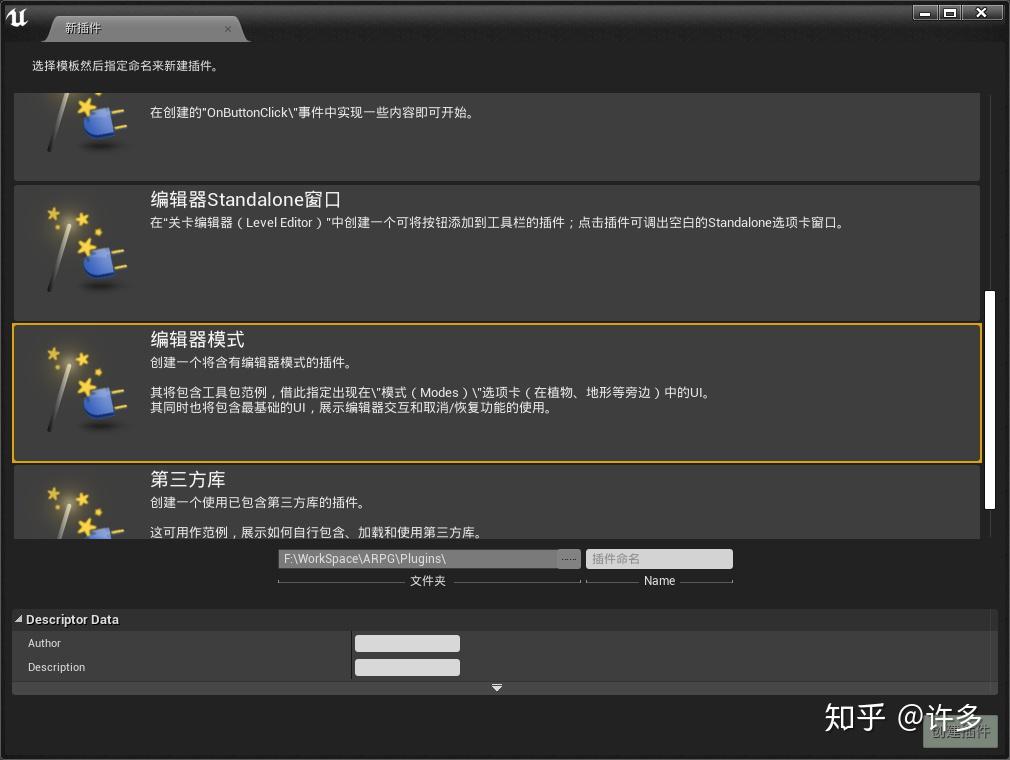1010x760 pixels.
Task: Click the restore window button
Action: click(951, 12)
